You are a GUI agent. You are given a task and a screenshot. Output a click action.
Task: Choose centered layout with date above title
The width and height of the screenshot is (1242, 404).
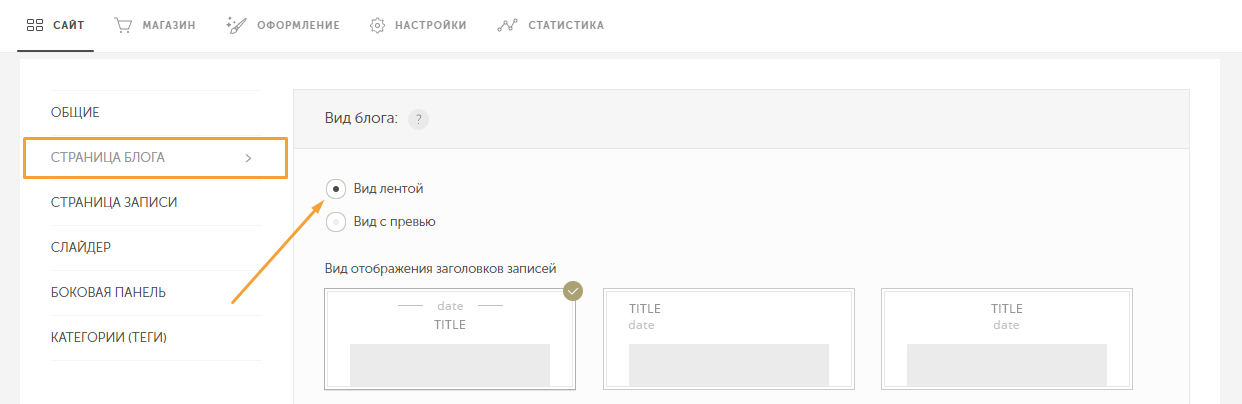[x=450, y=339]
